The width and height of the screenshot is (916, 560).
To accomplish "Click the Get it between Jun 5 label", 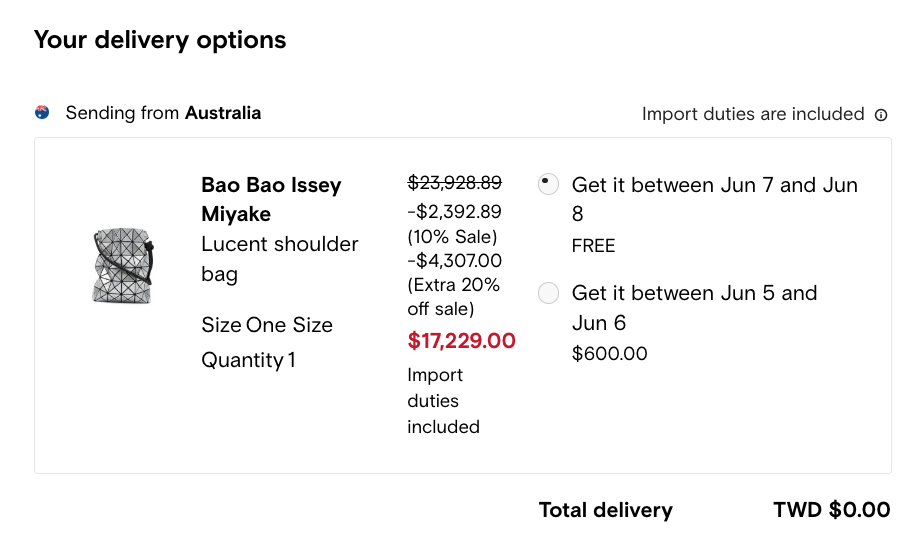I will pos(694,308).
